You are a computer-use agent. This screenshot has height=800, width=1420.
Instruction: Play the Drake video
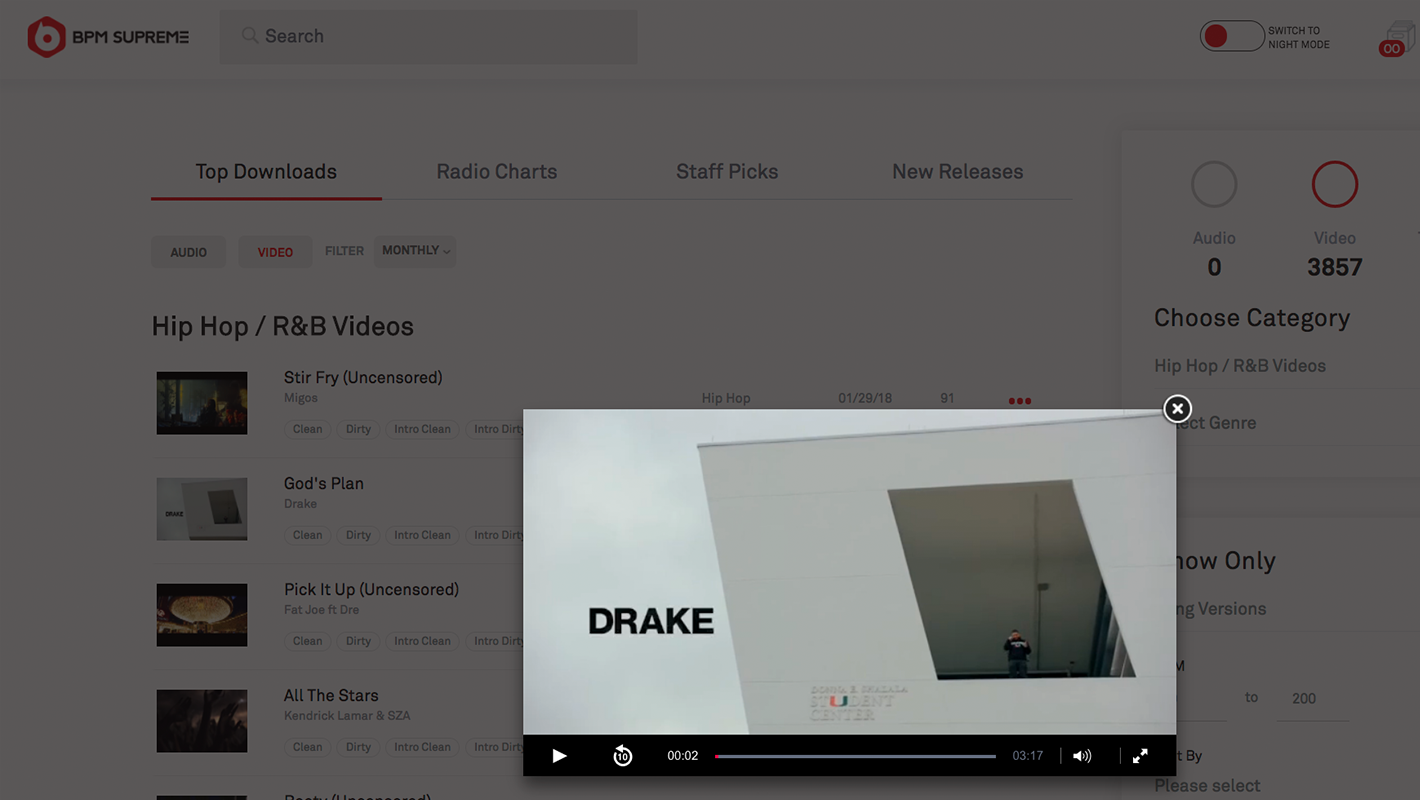pos(559,756)
